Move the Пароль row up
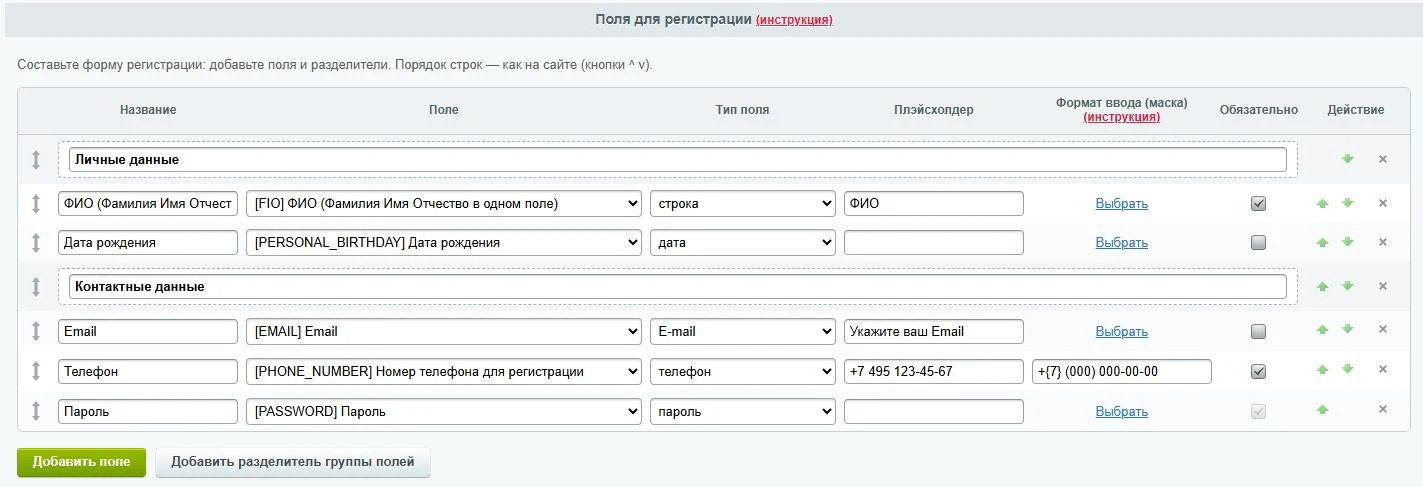1423x487 pixels. 1322,410
